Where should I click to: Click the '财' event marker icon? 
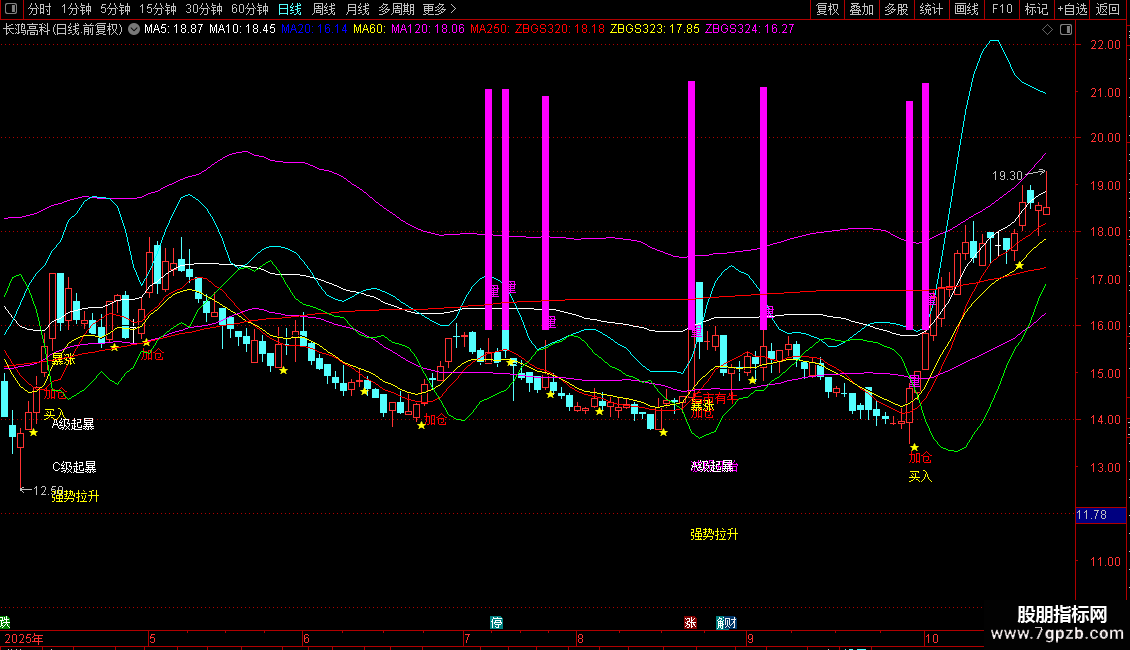pos(731,622)
